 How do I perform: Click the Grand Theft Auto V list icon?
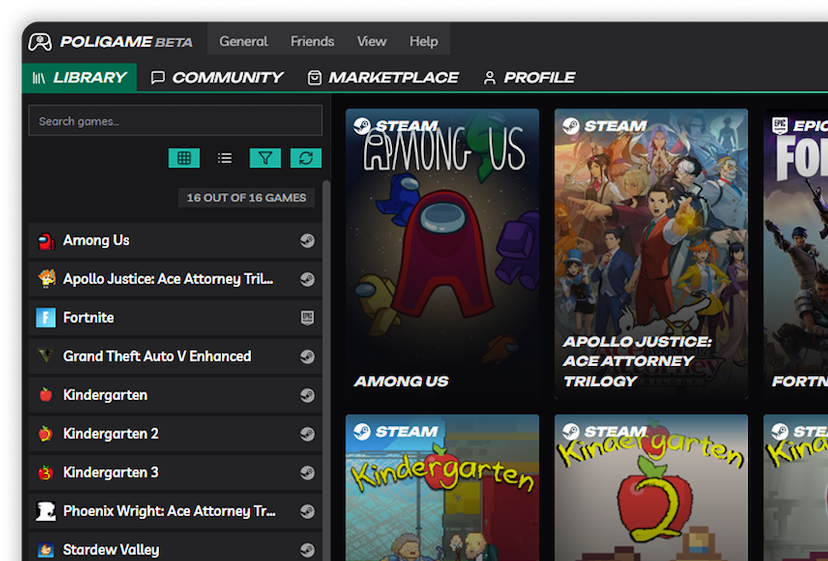[x=46, y=356]
